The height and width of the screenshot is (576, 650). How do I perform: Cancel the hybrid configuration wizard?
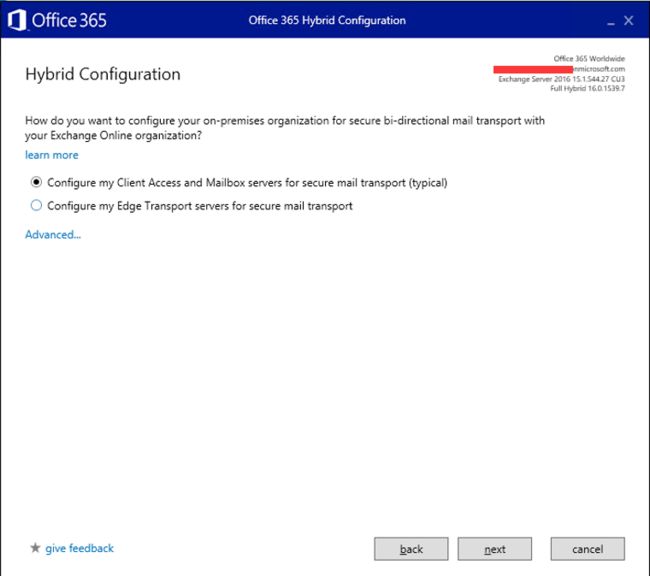coord(587,549)
